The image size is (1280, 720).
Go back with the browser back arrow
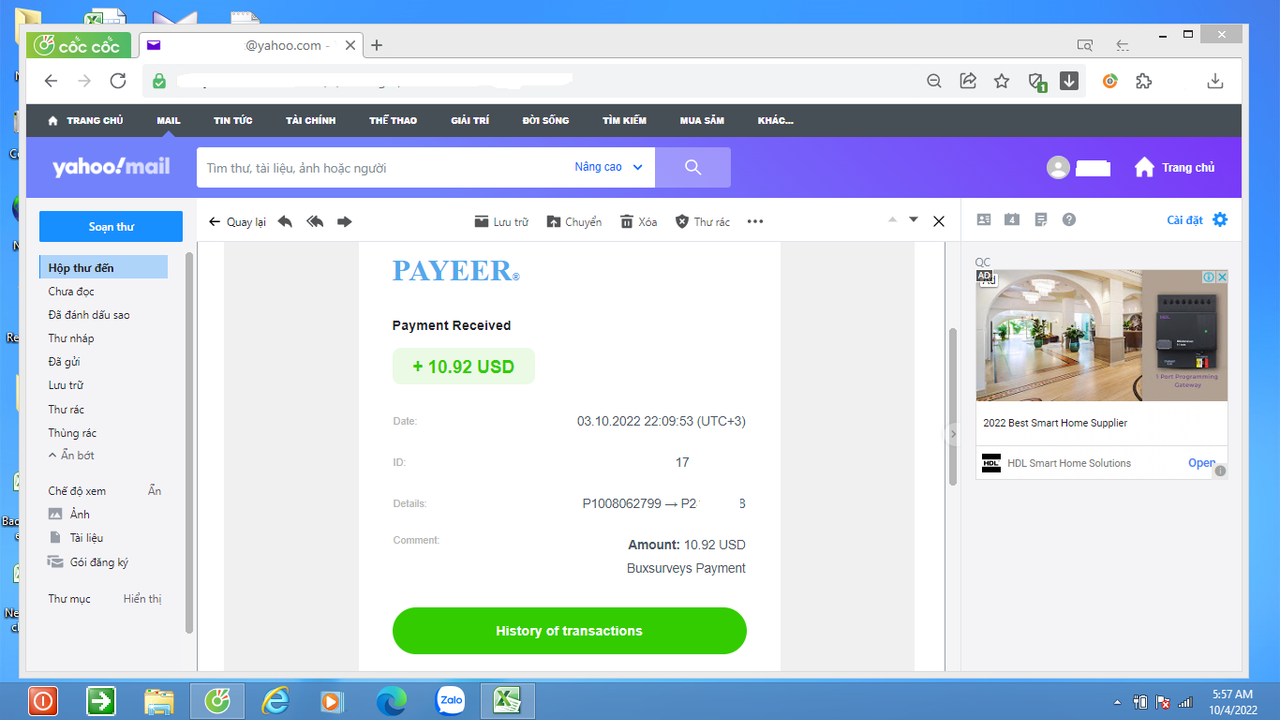(51, 82)
